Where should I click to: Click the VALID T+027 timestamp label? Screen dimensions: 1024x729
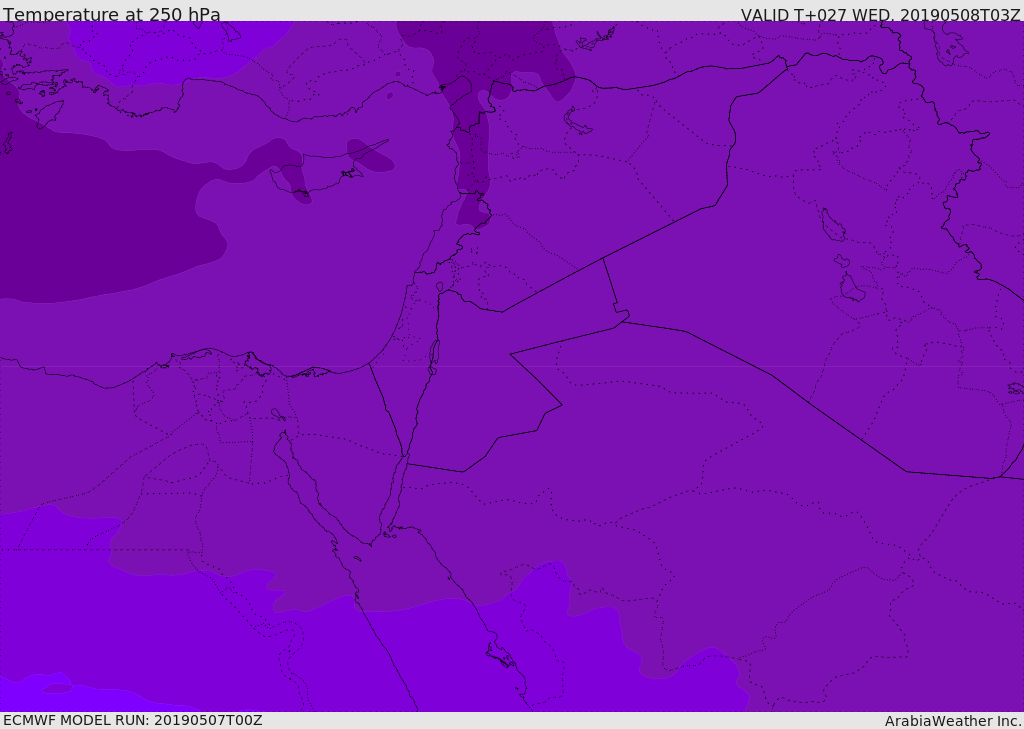880,15
